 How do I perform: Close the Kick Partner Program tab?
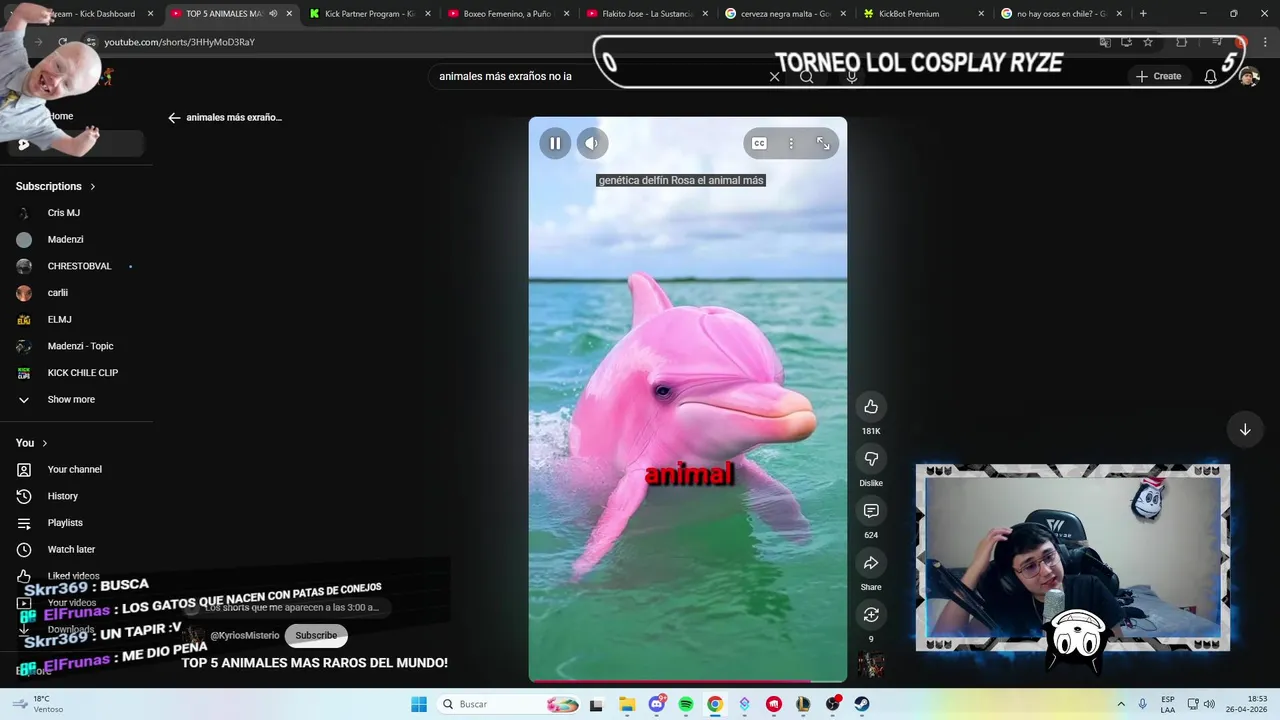(x=427, y=14)
